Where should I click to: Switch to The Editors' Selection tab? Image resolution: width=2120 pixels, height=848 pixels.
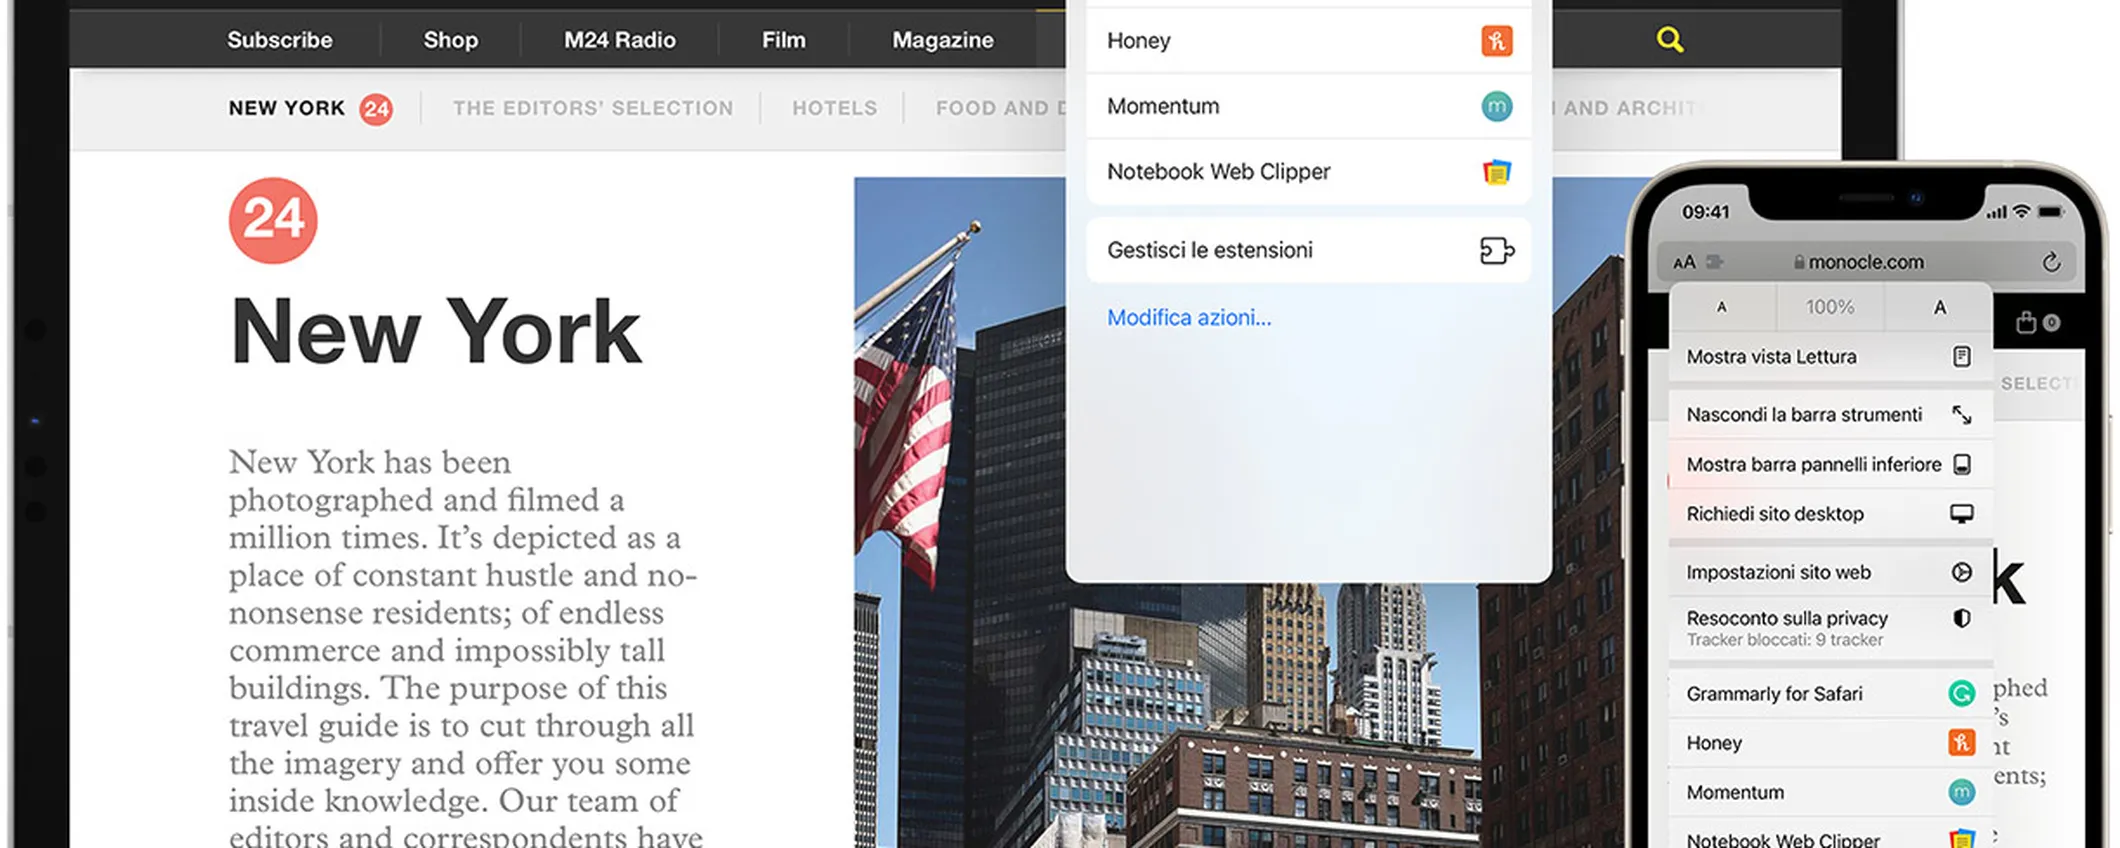(593, 108)
